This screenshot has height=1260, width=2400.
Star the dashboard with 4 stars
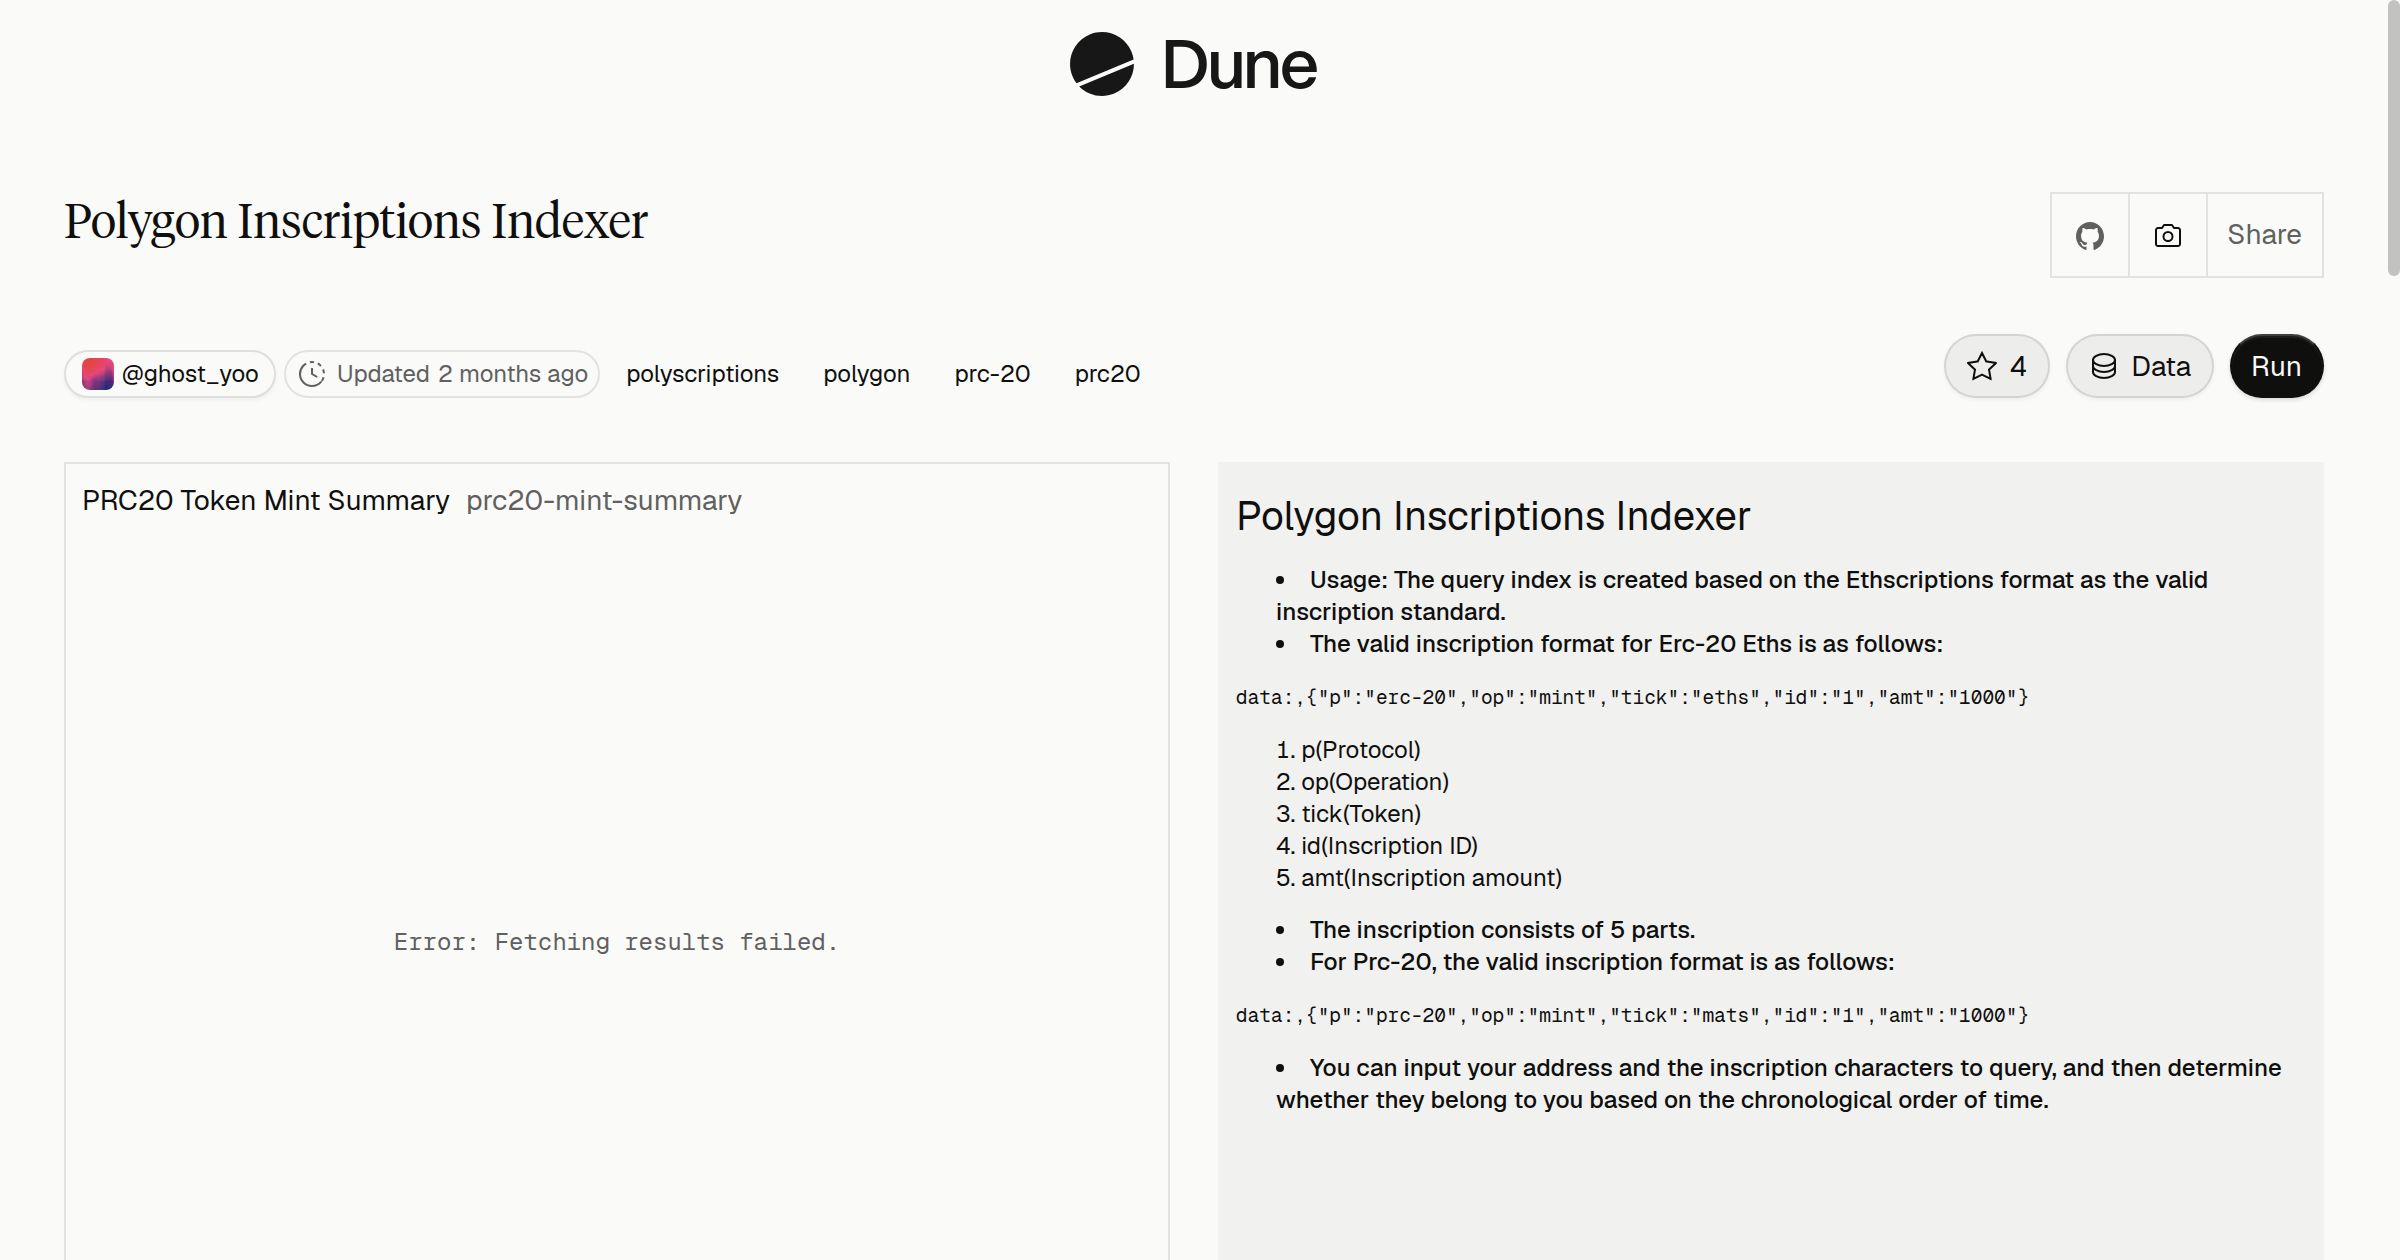[x=1996, y=366]
